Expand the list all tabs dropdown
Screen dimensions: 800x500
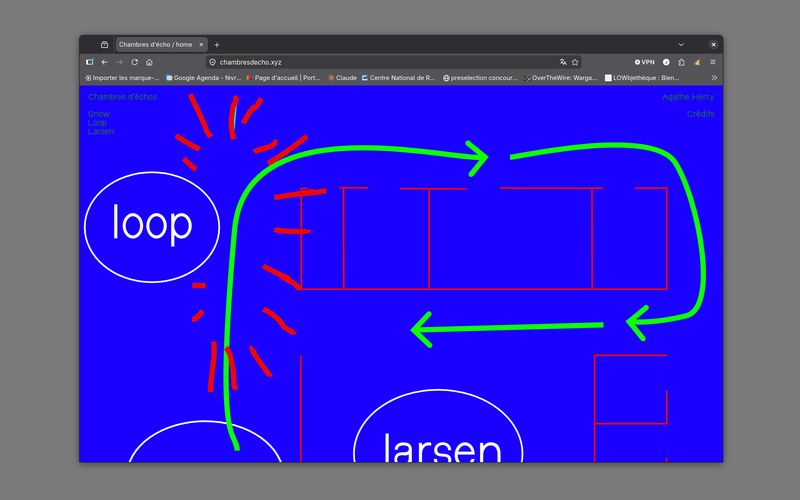[681, 44]
